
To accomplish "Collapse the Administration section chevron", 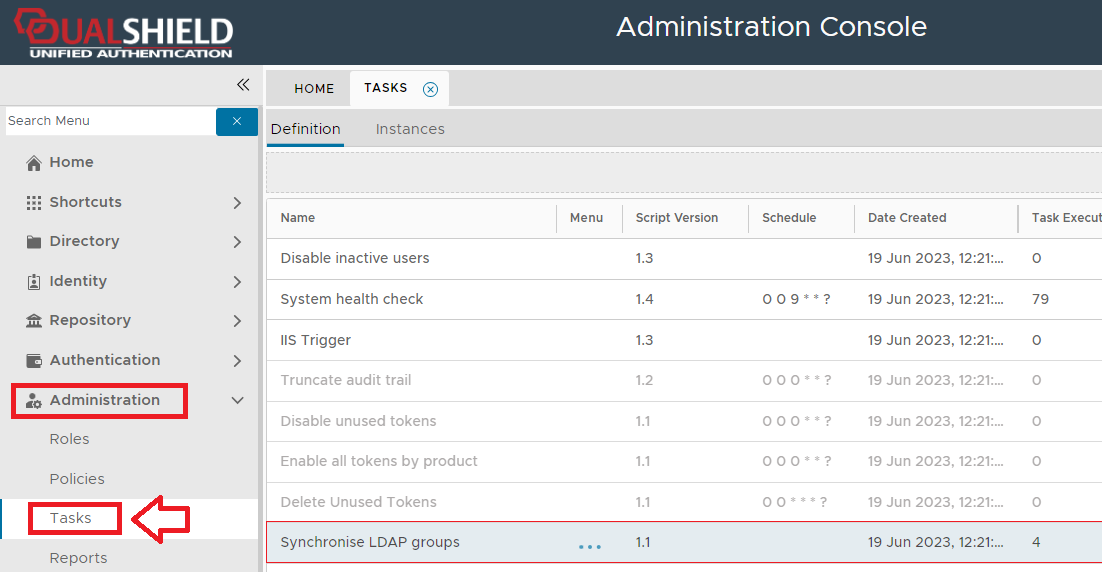I will [x=237, y=401].
